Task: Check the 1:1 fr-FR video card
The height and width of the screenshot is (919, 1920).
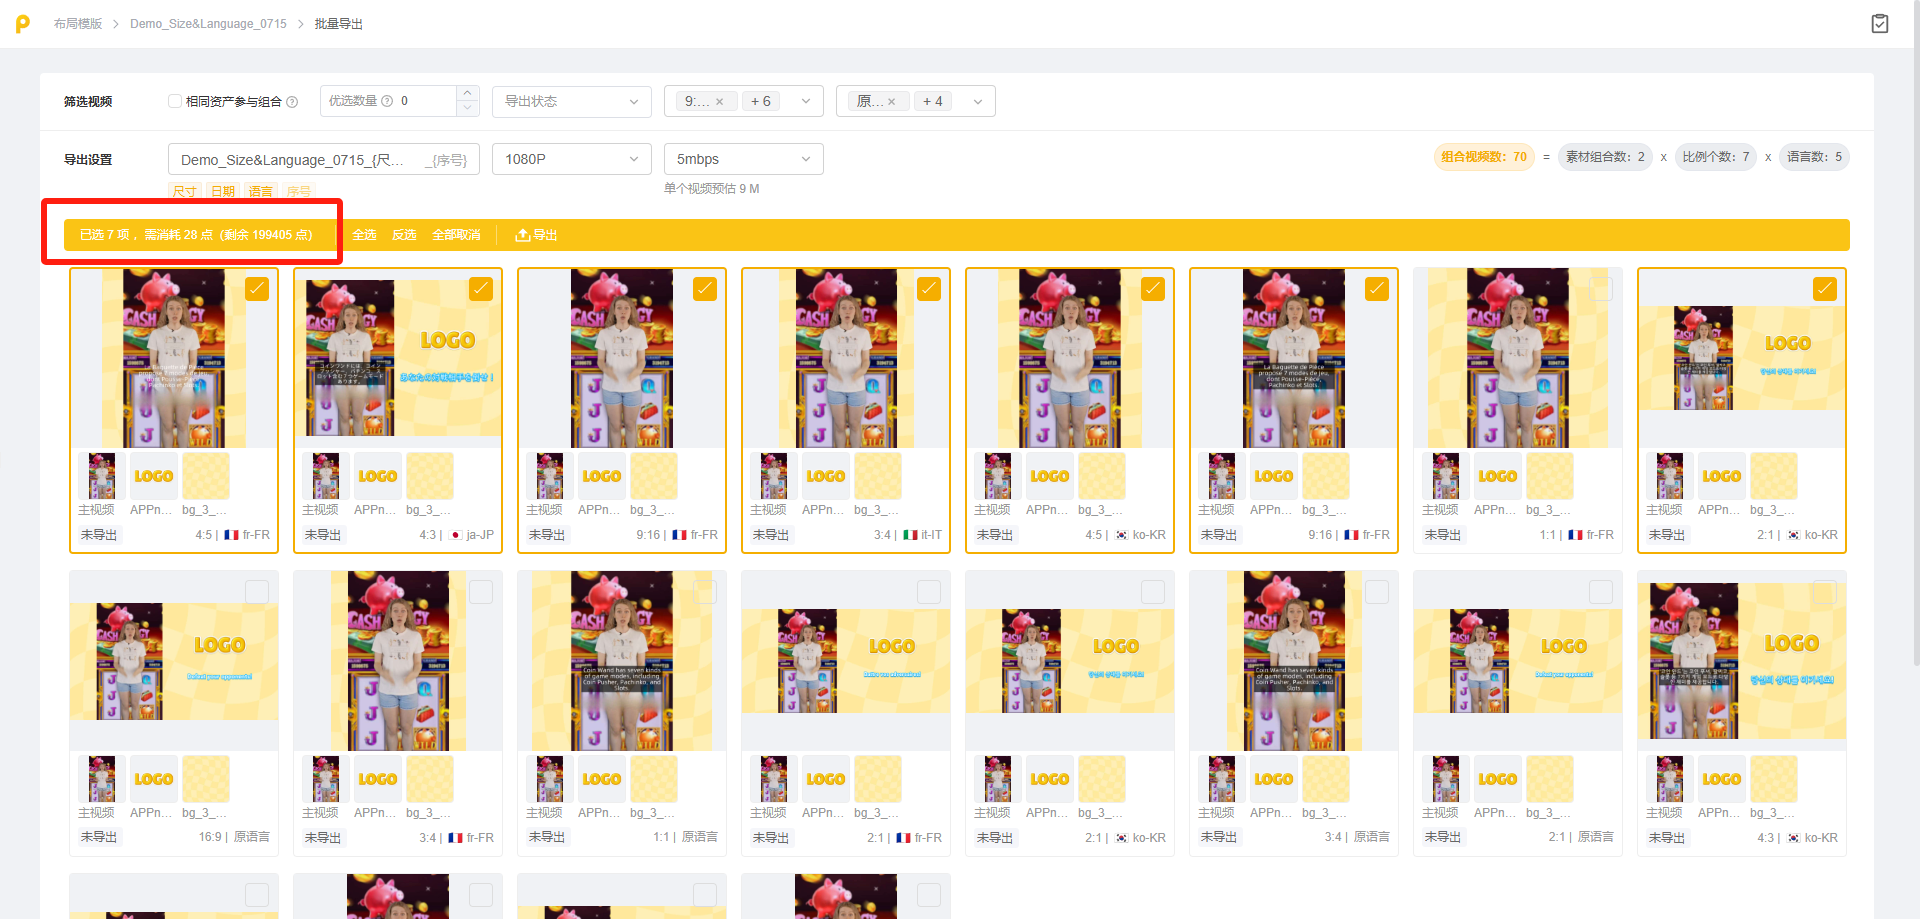Action: (x=1601, y=289)
